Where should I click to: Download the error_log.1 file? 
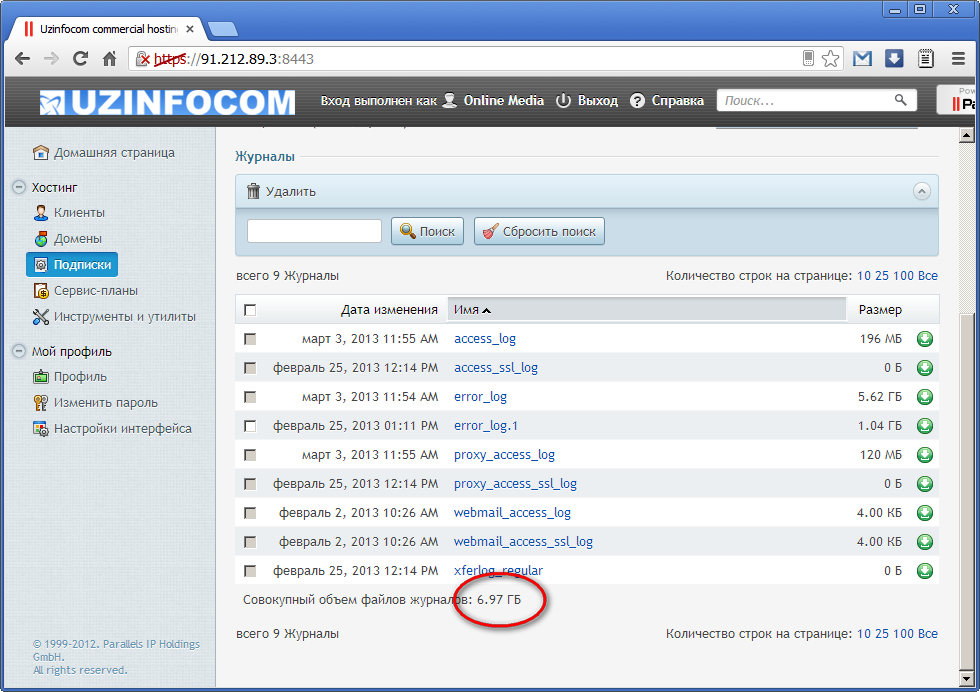point(924,426)
